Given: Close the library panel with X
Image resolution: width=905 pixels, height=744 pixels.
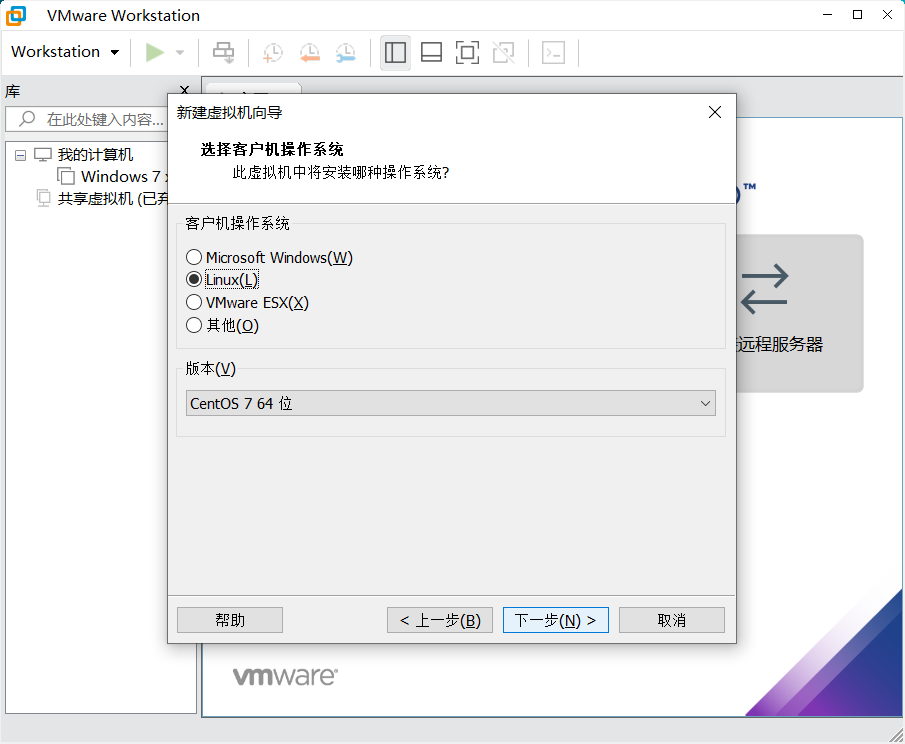Looking at the screenshot, I should coord(185,89).
